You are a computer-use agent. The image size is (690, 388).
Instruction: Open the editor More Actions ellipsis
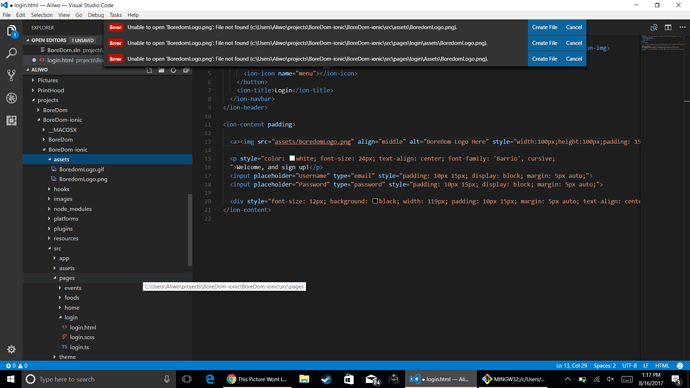682,27
